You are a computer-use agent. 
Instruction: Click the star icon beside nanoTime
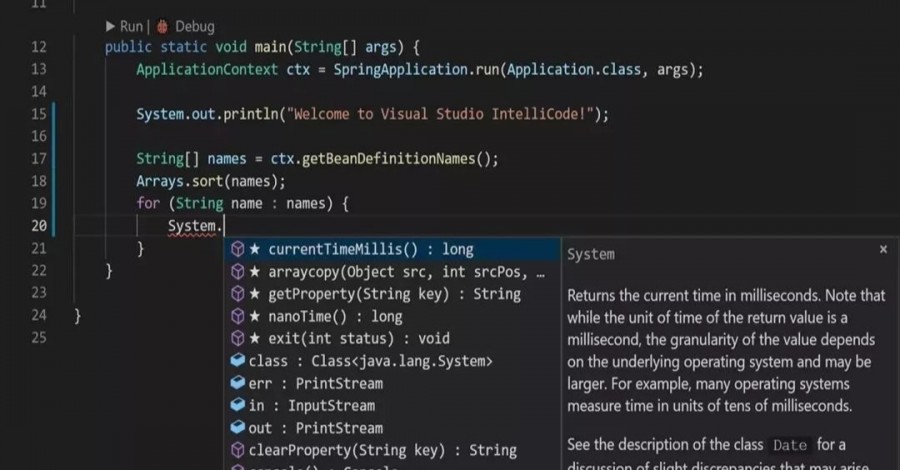(x=255, y=316)
